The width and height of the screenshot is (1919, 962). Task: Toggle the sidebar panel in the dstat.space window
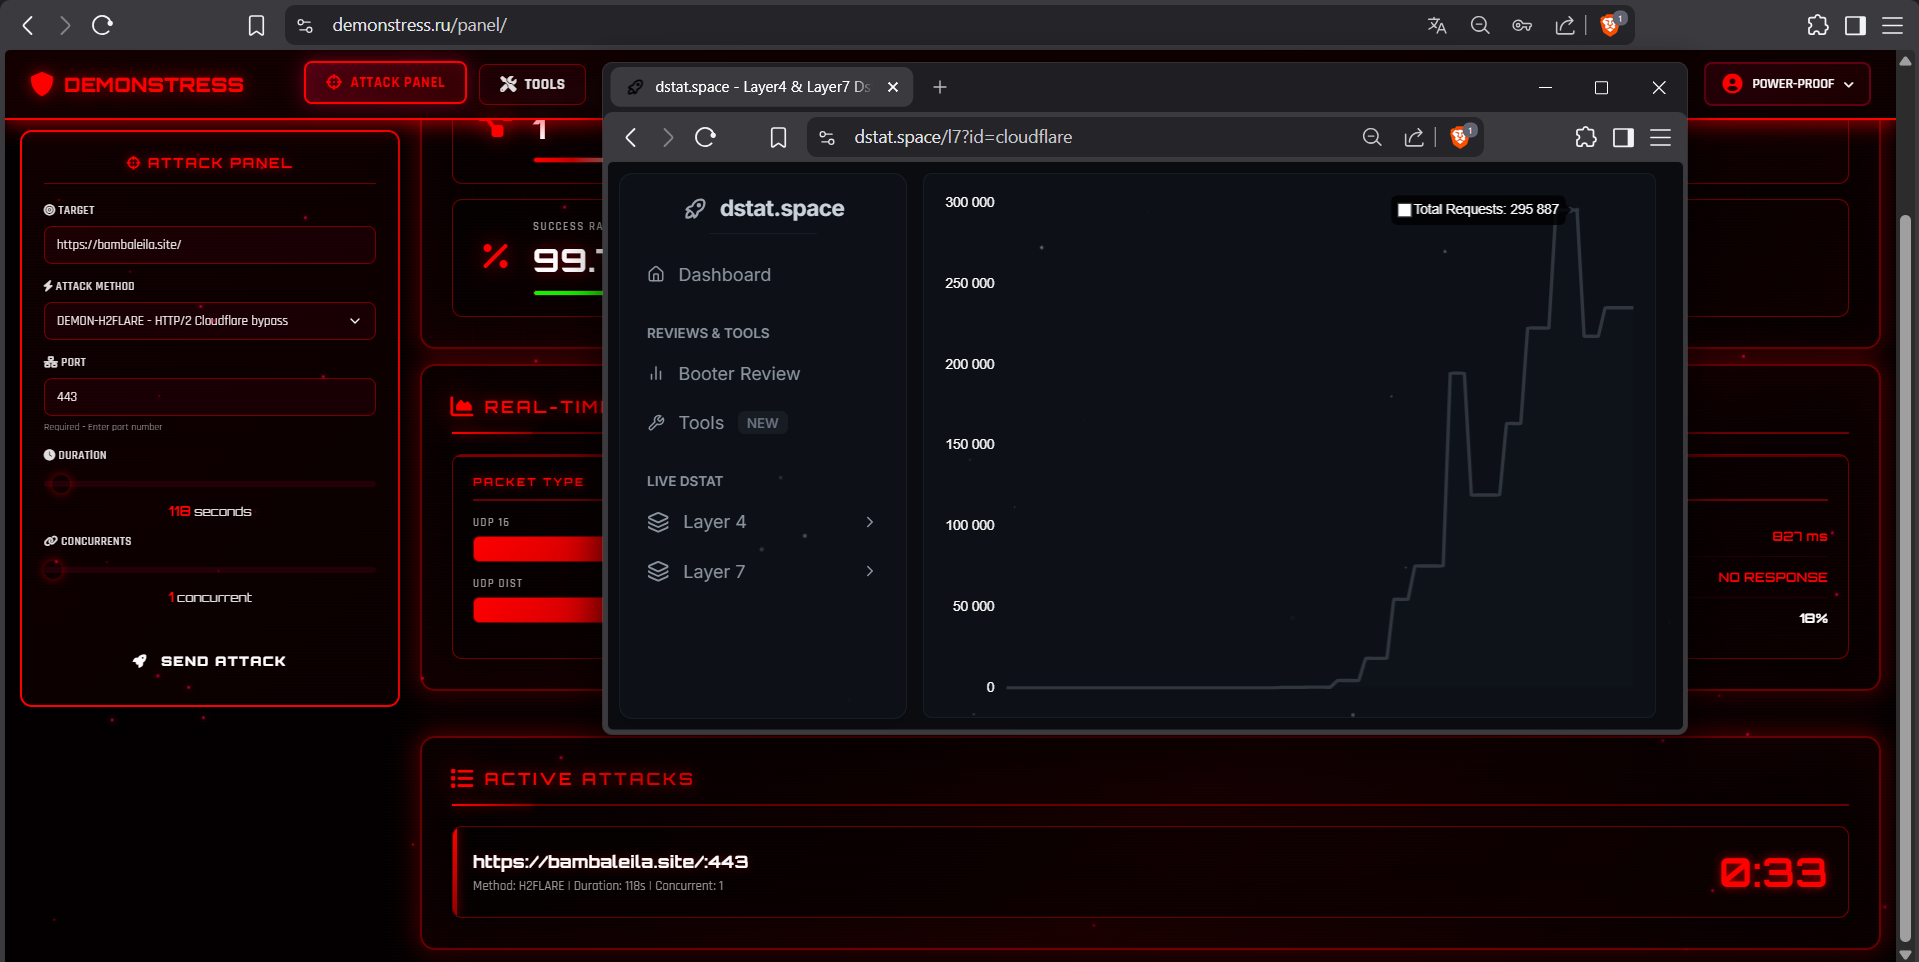[1623, 137]
